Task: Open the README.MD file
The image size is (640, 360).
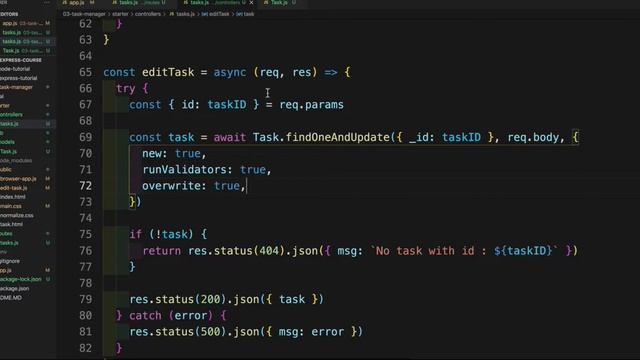Action: point(11,298)
